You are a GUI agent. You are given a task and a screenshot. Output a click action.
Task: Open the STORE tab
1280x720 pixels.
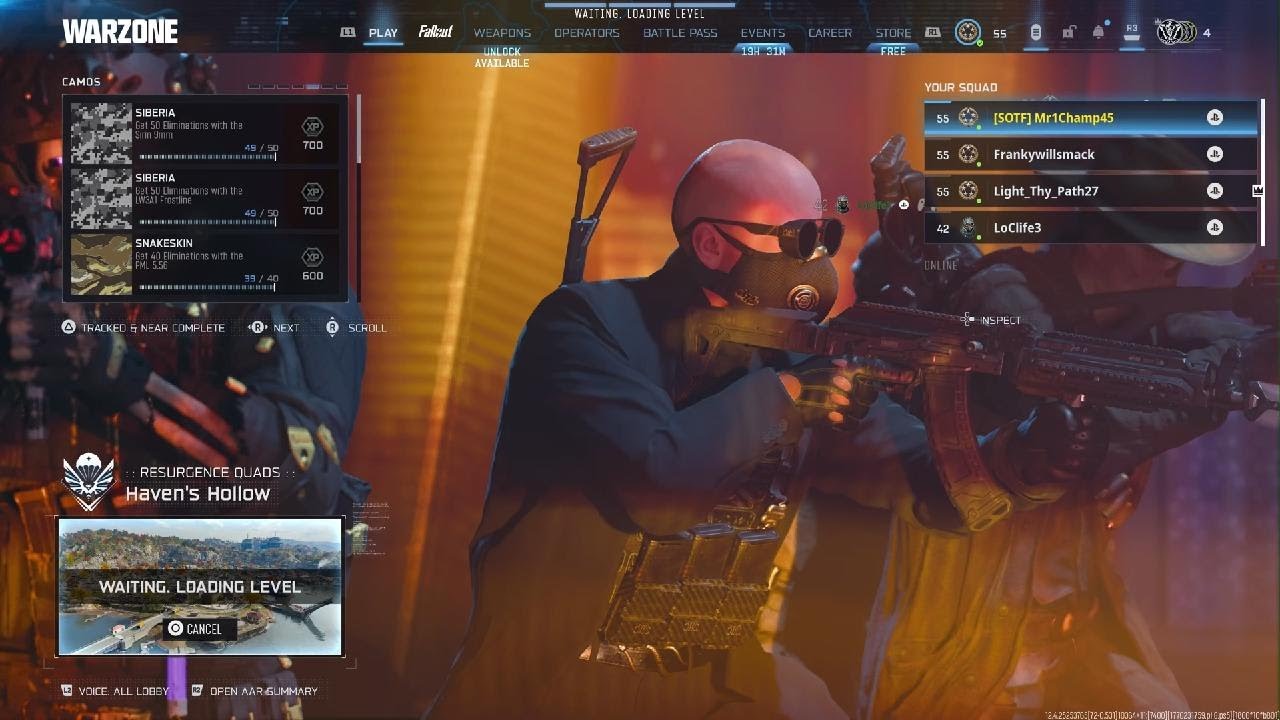[893, 33]
